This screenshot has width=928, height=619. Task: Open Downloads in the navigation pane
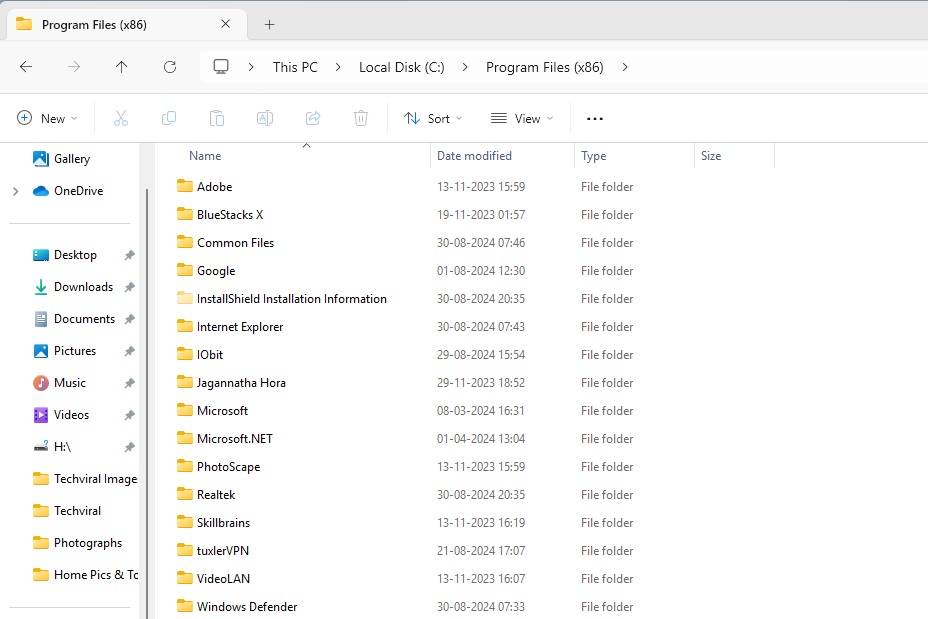82,287
